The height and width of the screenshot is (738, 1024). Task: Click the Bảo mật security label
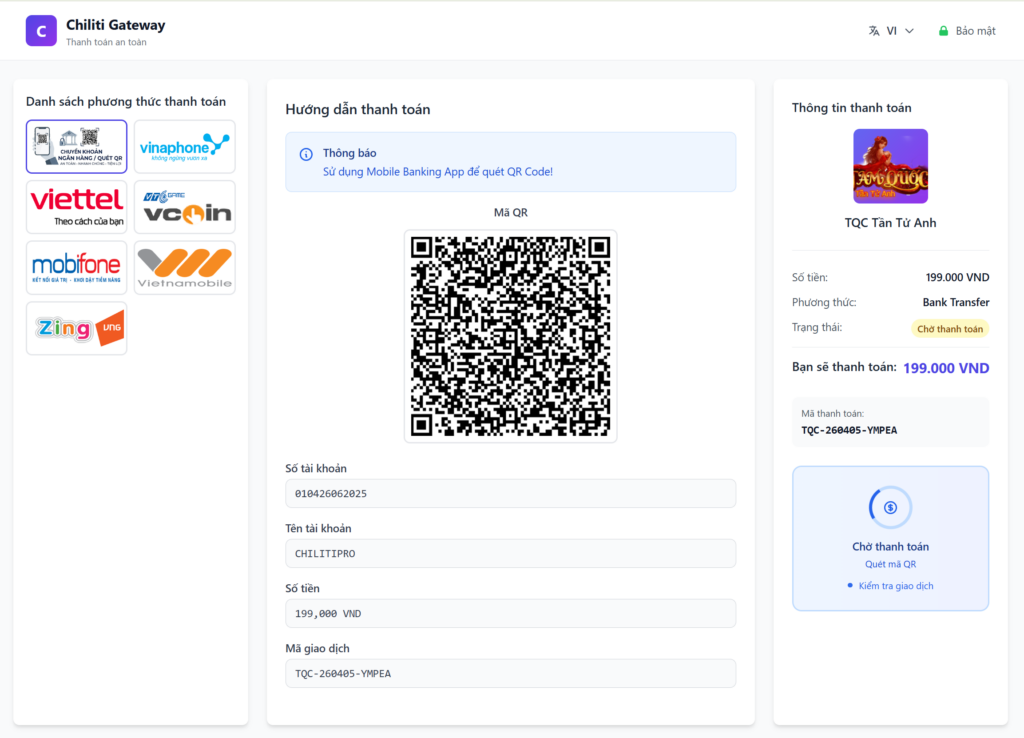975,31
